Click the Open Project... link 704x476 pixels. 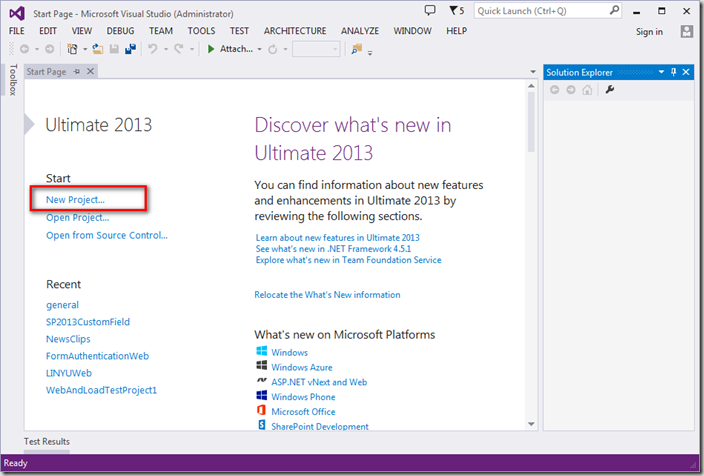click(78, 218)
